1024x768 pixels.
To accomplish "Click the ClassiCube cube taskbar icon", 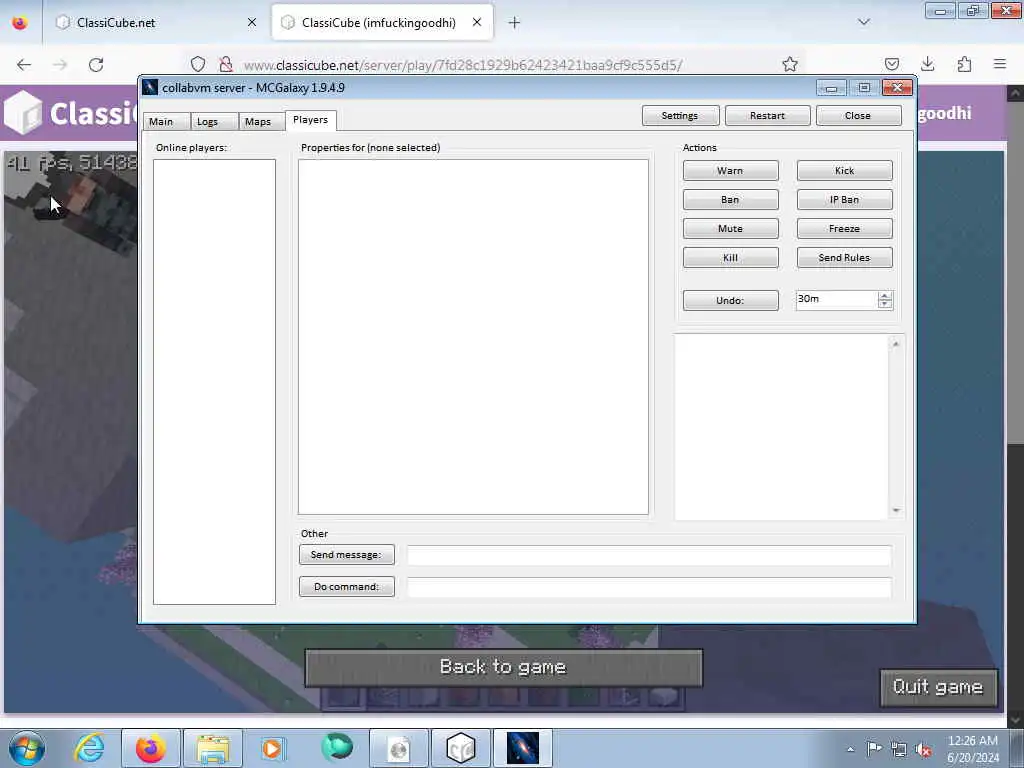I will 460,748.
